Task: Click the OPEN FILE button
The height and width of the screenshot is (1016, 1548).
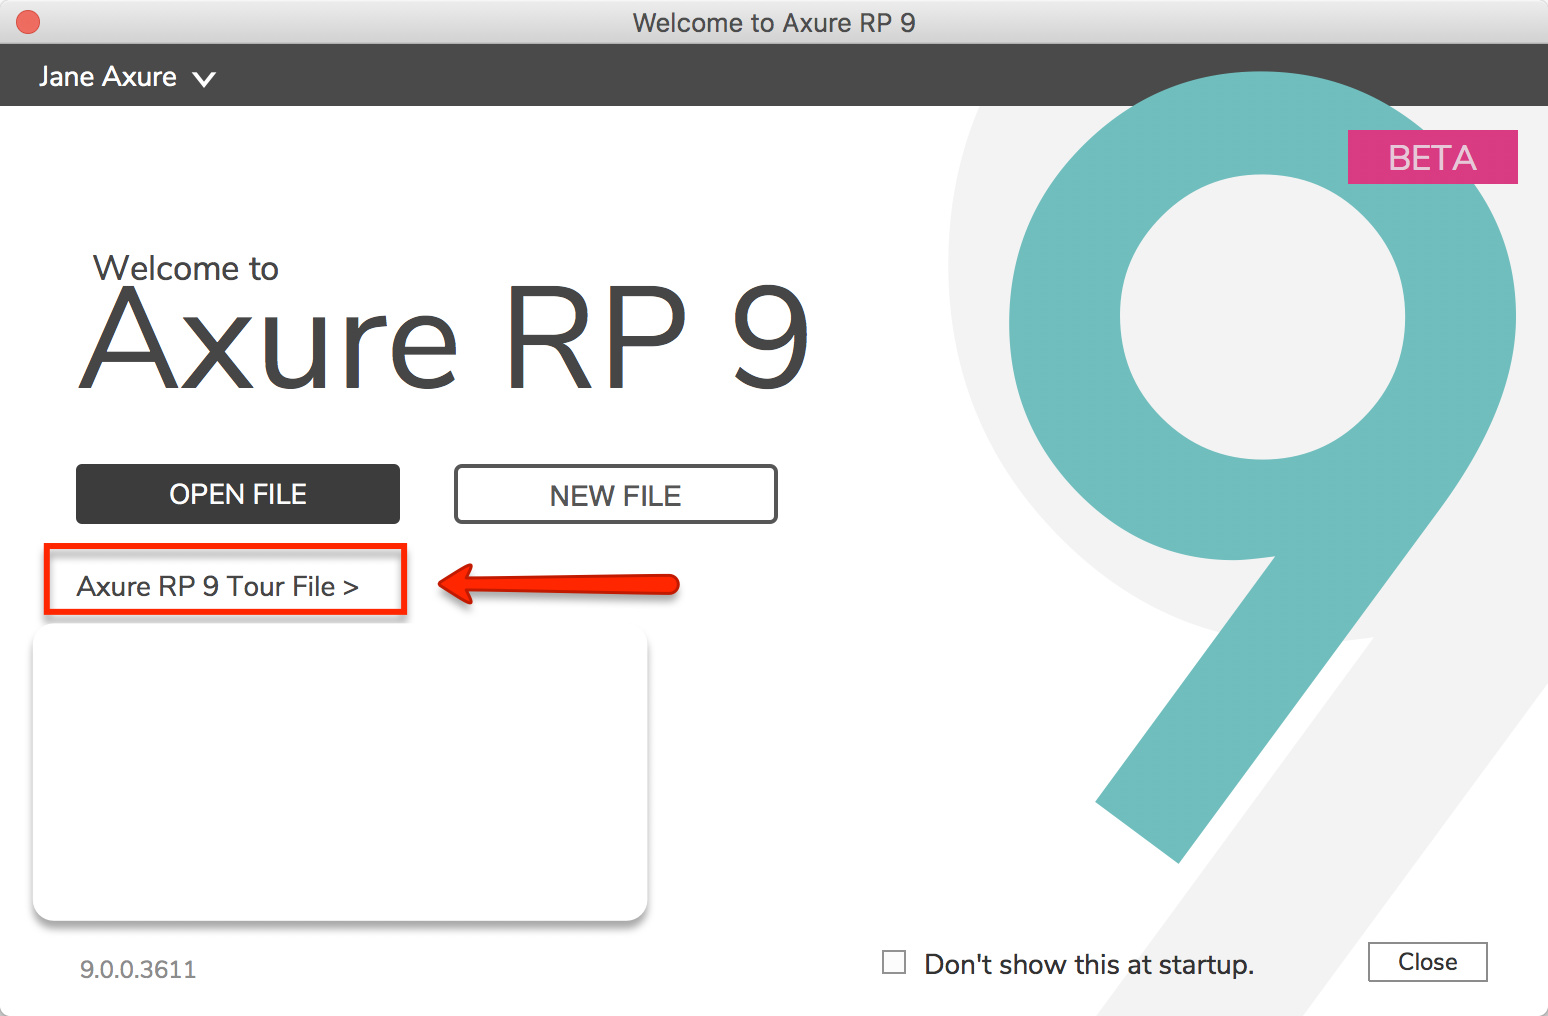Action: [237, 493]
